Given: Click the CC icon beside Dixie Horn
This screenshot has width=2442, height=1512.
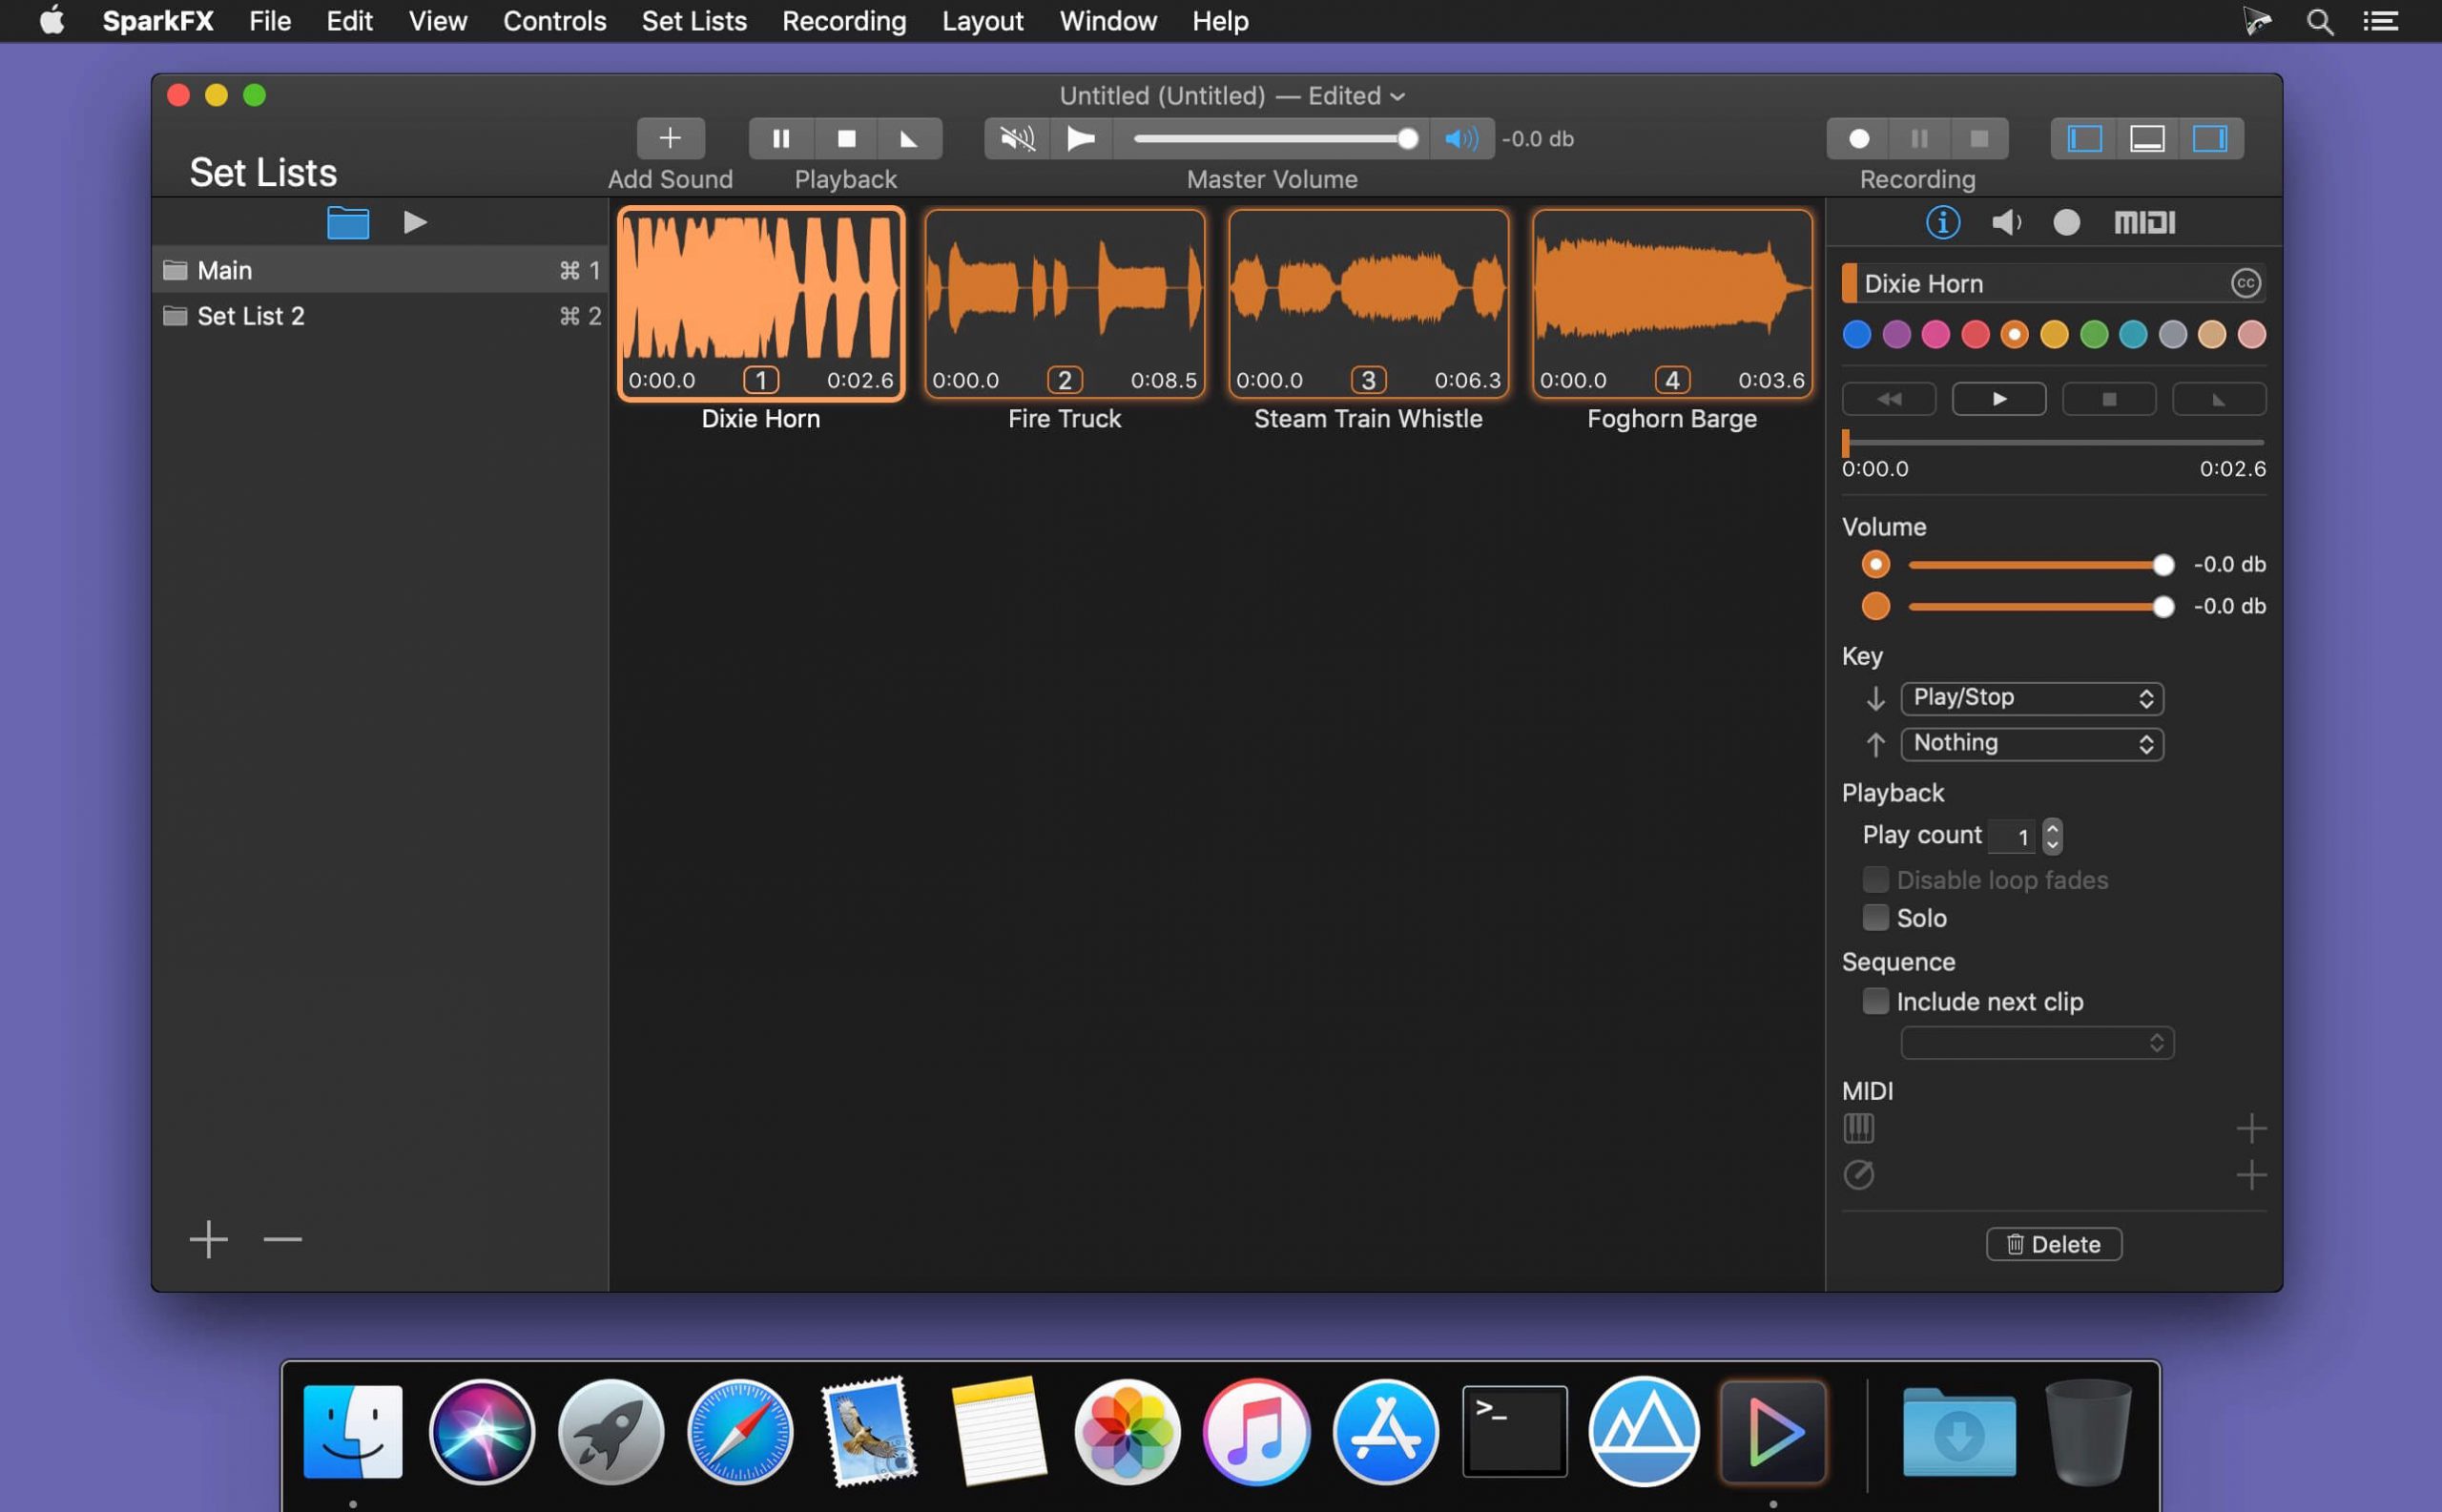Looking at the screenshot, I should tap(2245, 283).
